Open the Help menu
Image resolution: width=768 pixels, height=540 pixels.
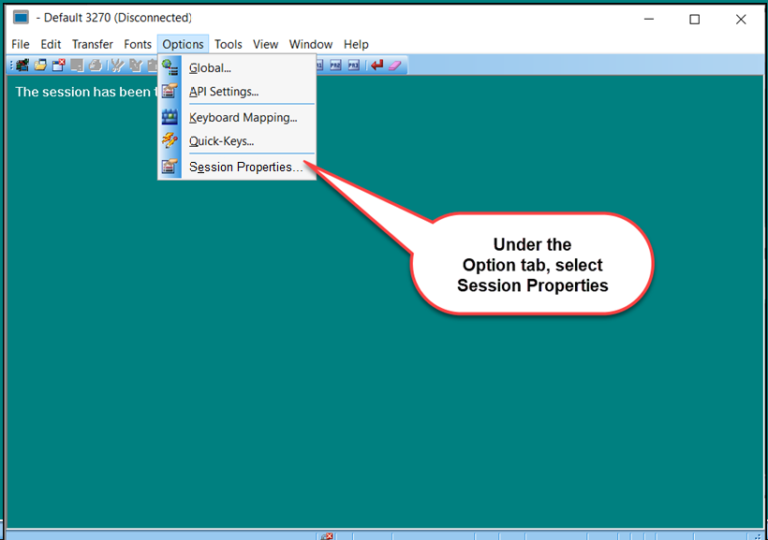point(356,44)
